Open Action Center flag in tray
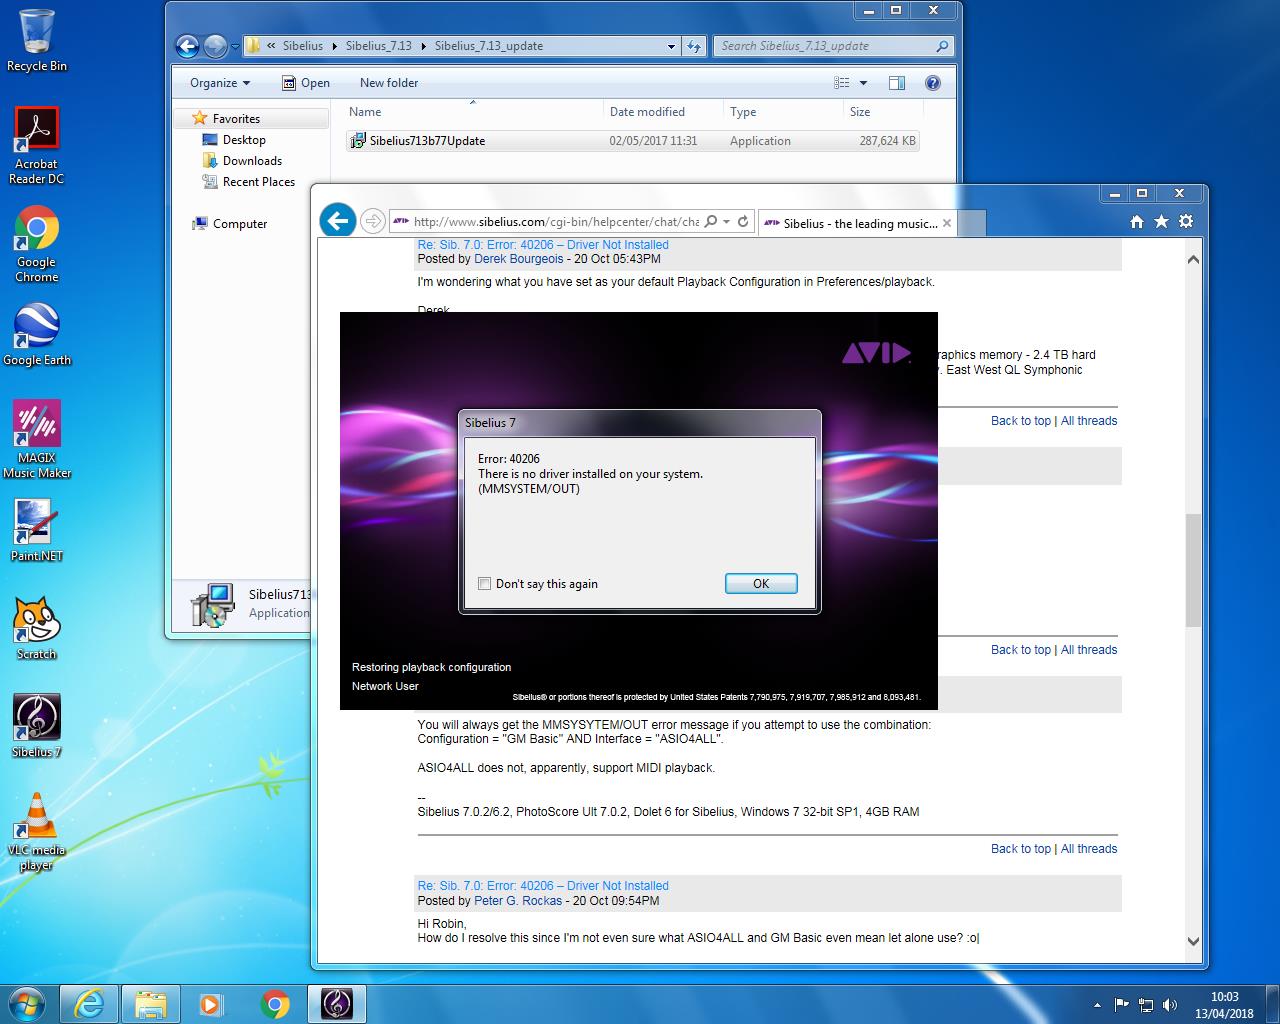The image size is (1280, 1024). click(x=1121, y=1005)
